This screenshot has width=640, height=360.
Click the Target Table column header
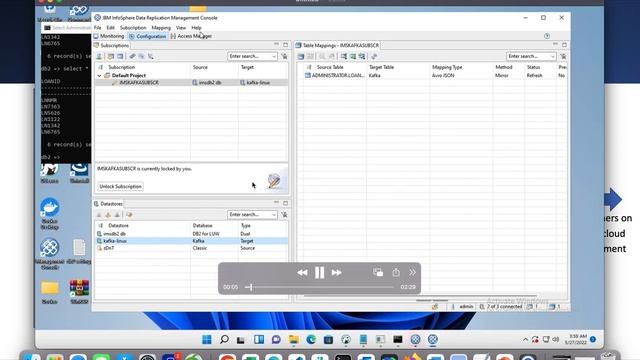tap(381, 67)
